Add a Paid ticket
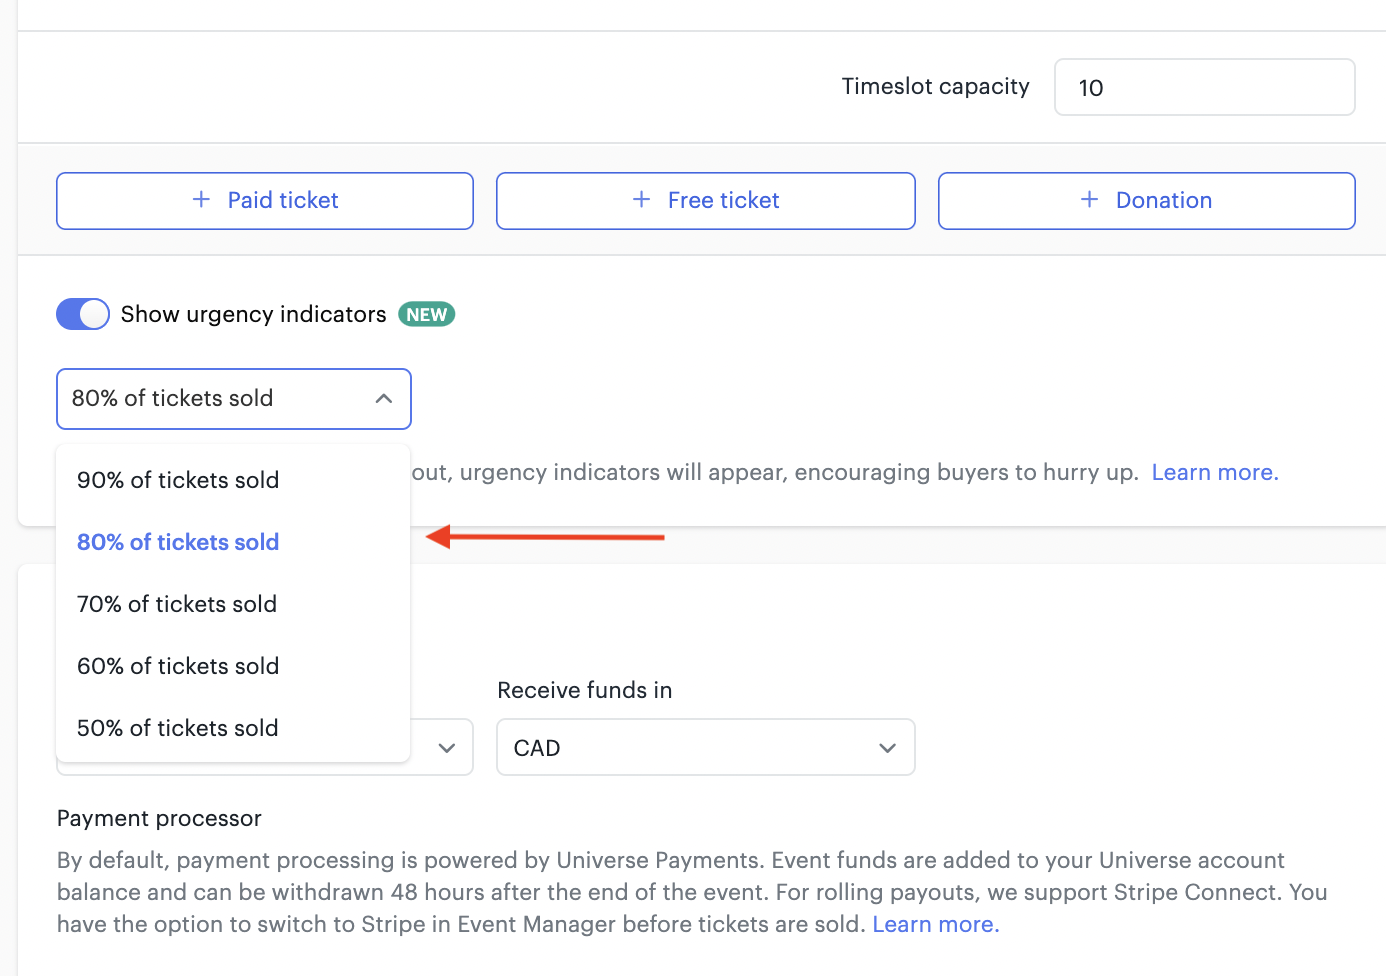 click(265, 201)
